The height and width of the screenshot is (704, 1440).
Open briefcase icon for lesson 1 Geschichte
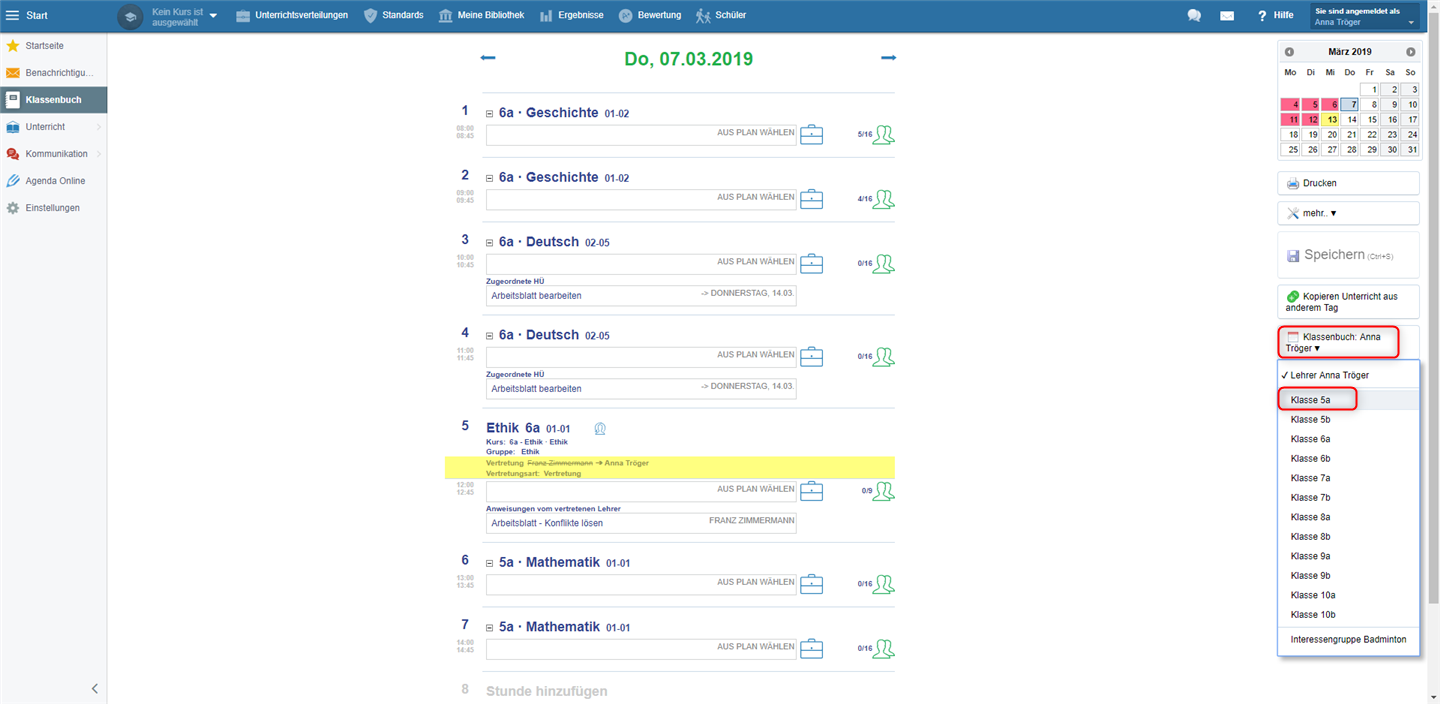tap(812, 135)
